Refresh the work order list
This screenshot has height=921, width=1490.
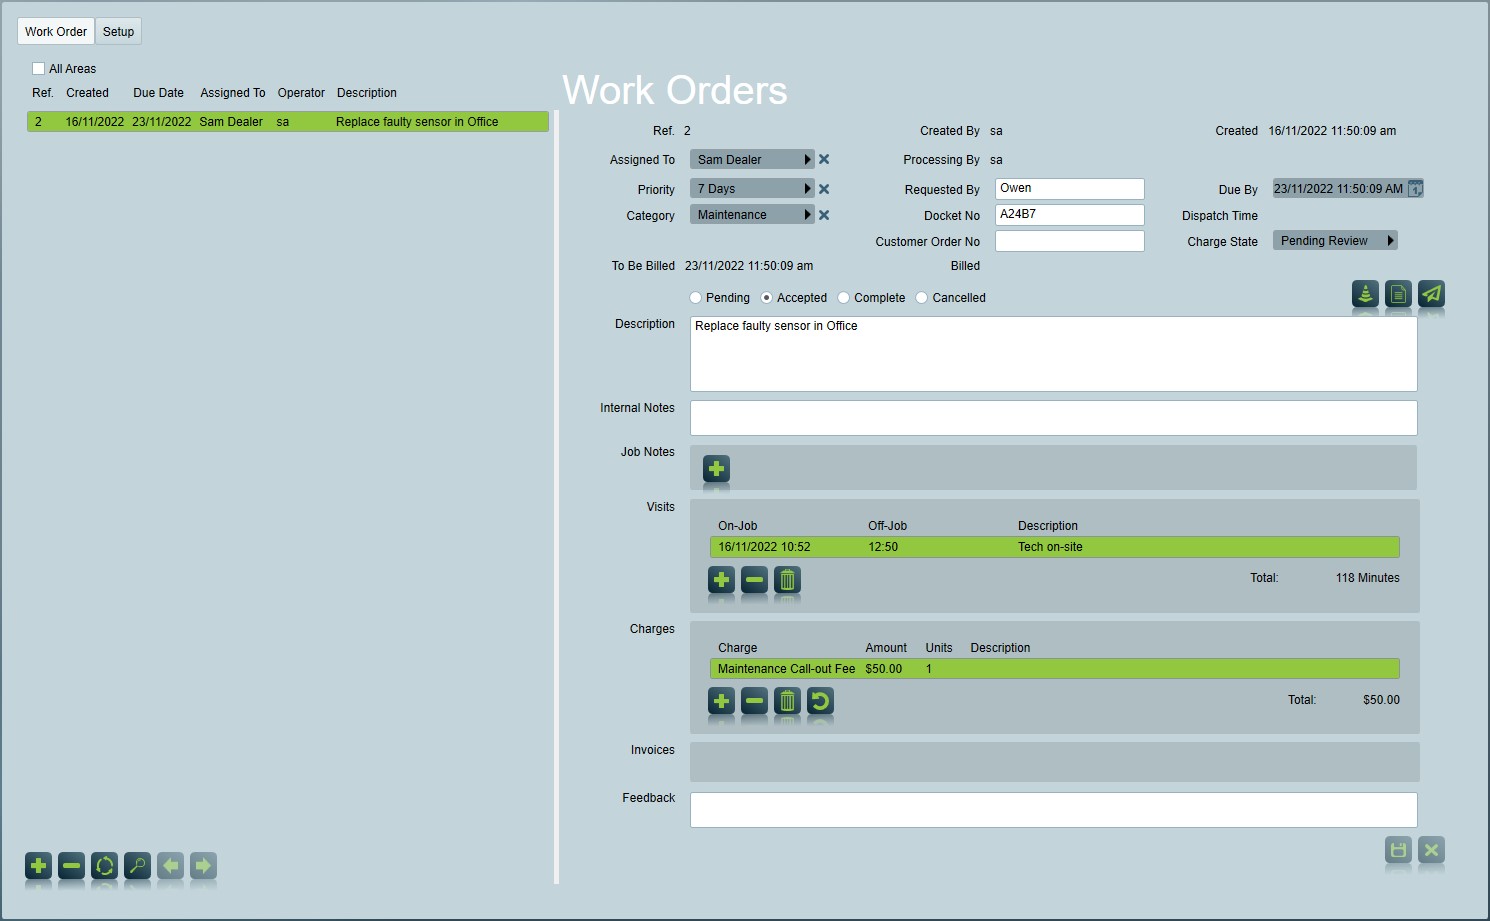pos(104,865)
